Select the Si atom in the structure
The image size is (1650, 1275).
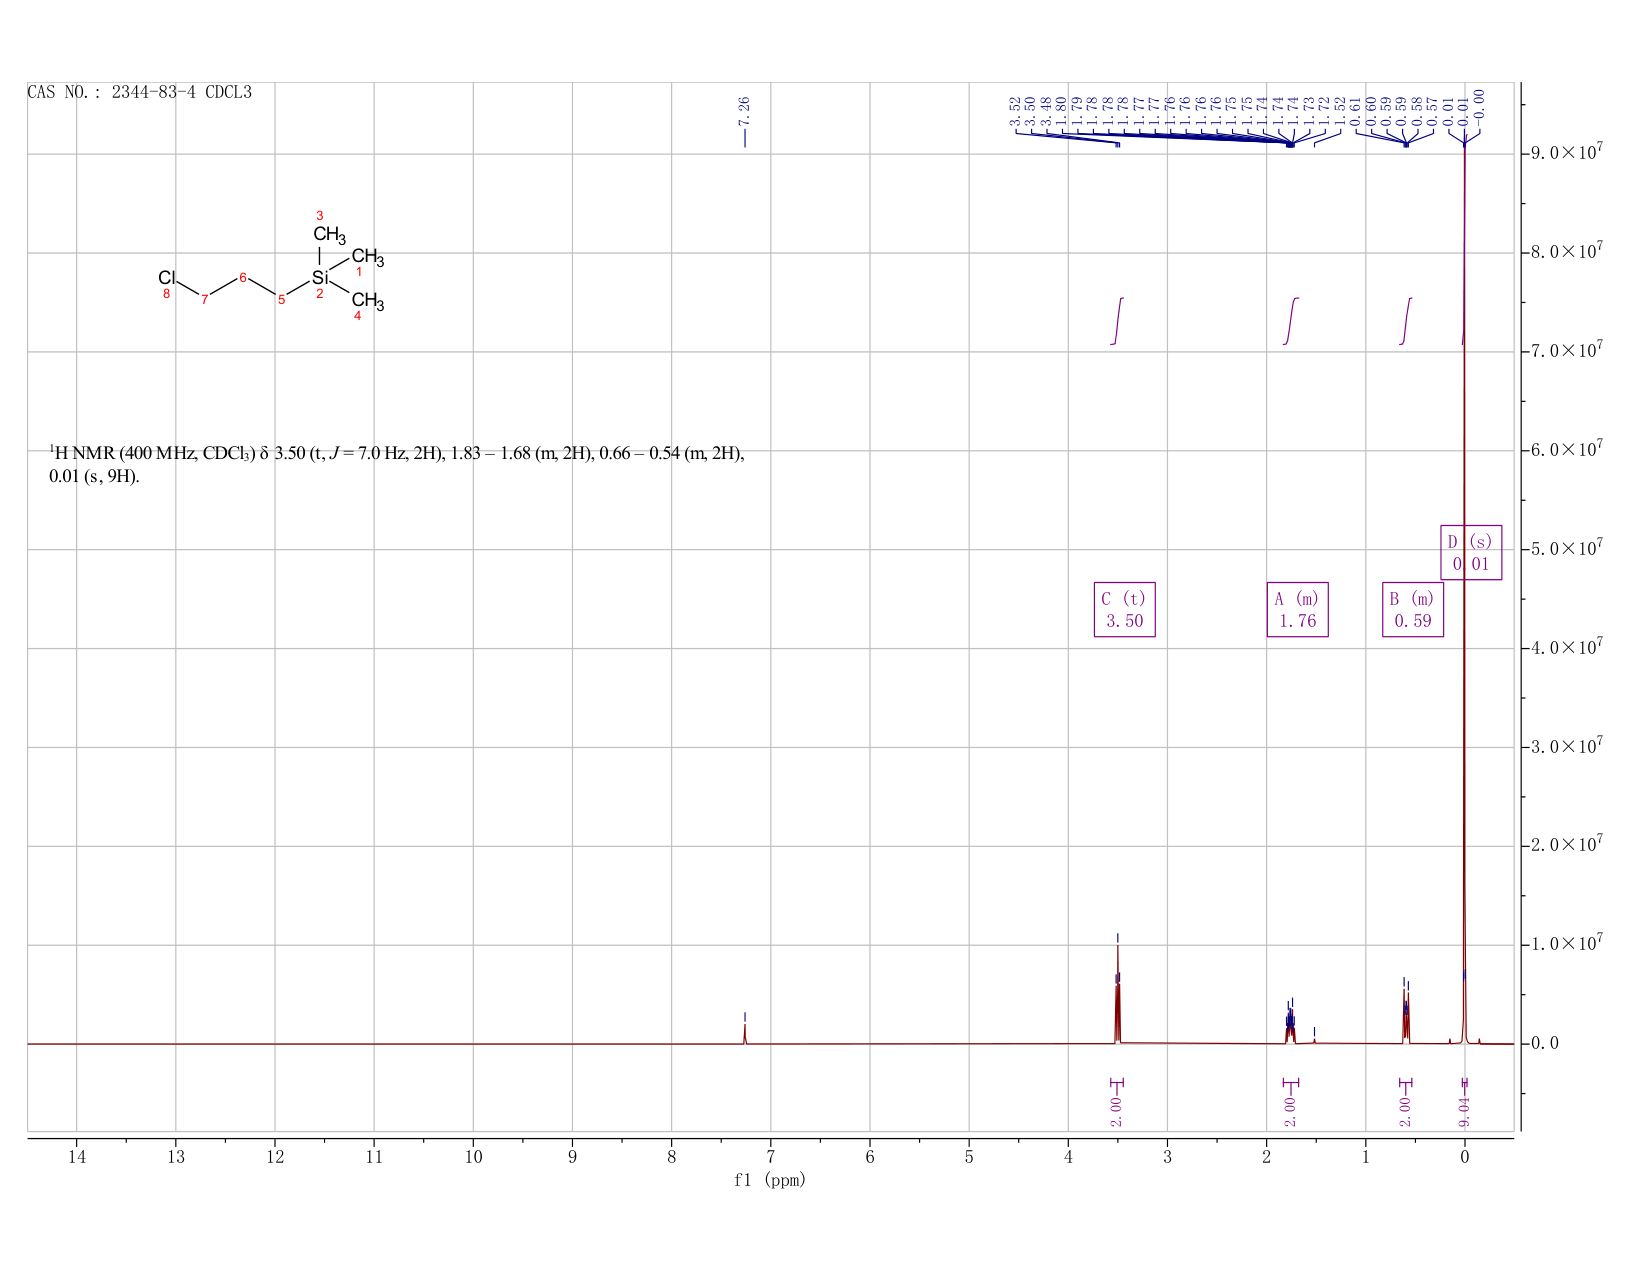pyautogui.click(x=319, y=277)
